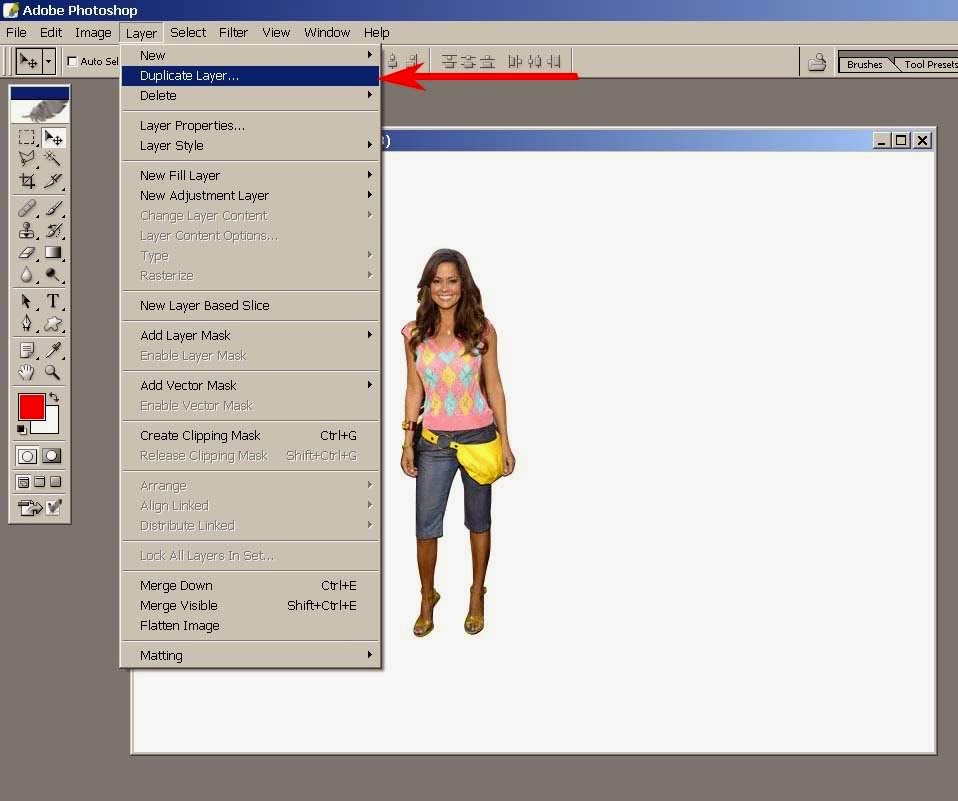Open the Select menu
This screenshot has width=958, height=801.
(188, 32)
